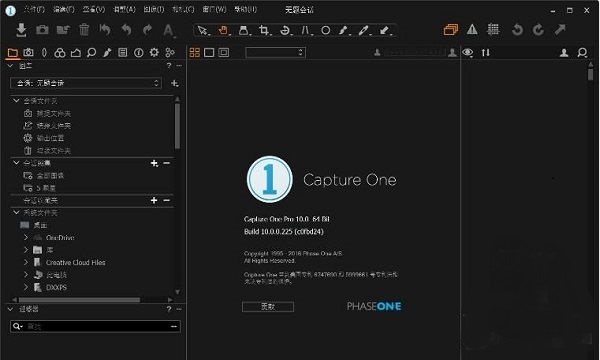Click the magnifier search icon in browser toolbar

[x=582, y=52]
